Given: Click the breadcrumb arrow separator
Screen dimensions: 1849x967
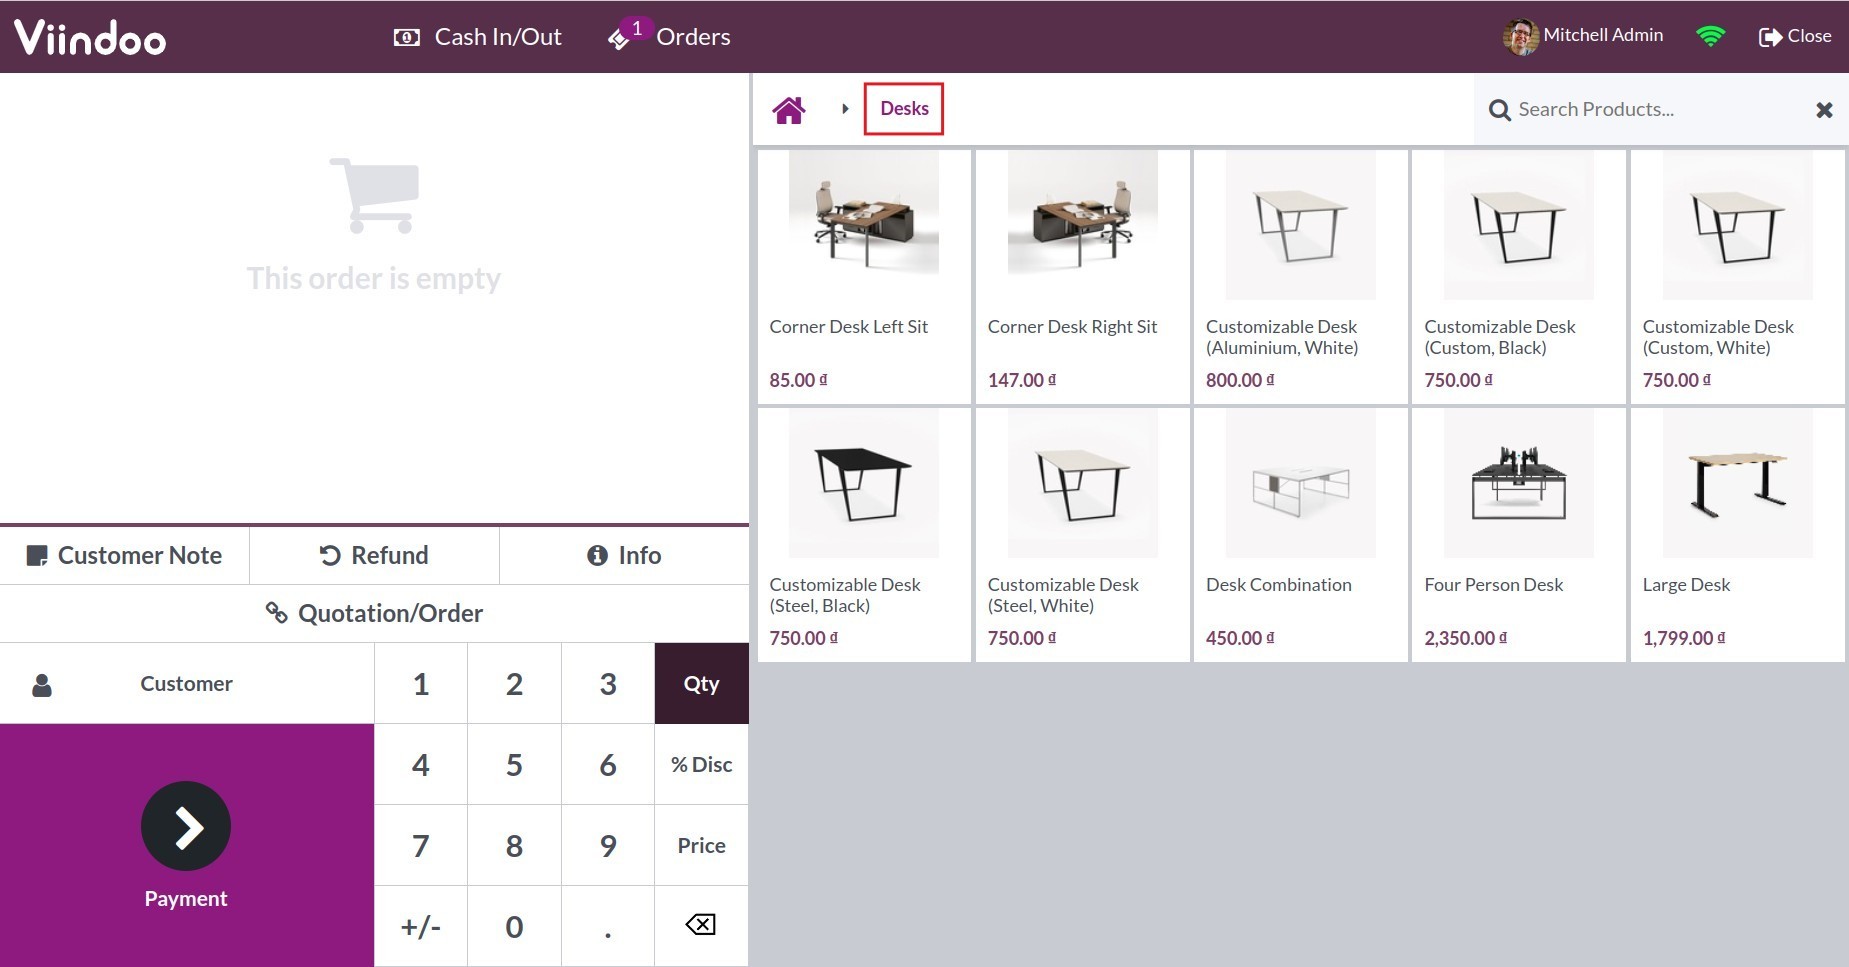Looking at the screenshot, I should pos(845,109).
